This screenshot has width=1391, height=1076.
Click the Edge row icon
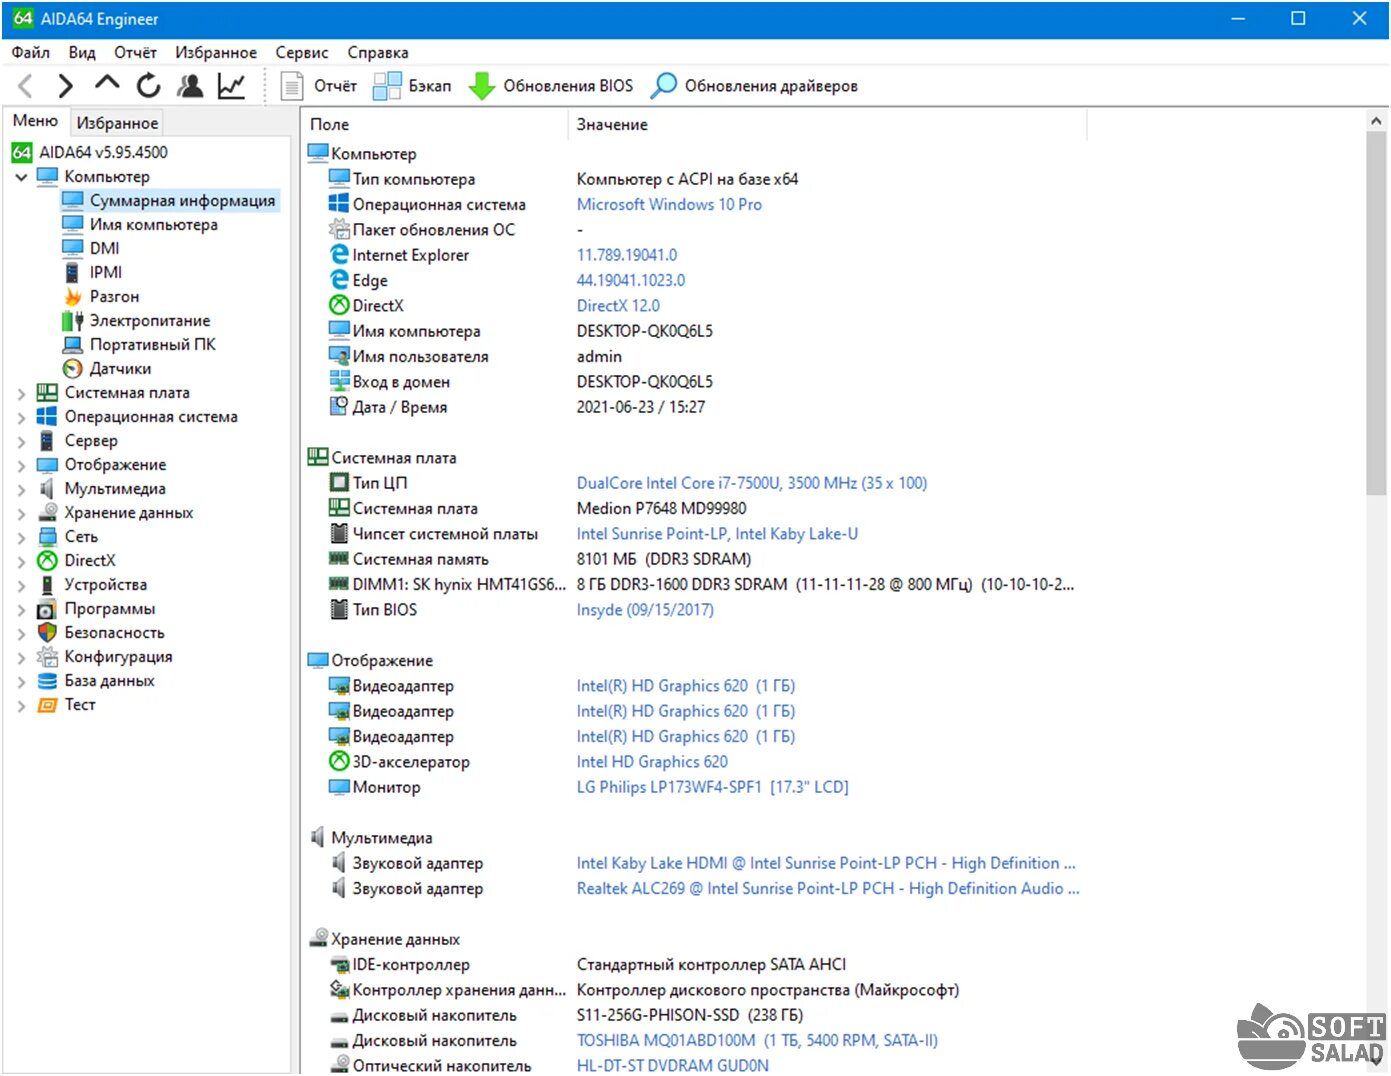tap(339, 280)
